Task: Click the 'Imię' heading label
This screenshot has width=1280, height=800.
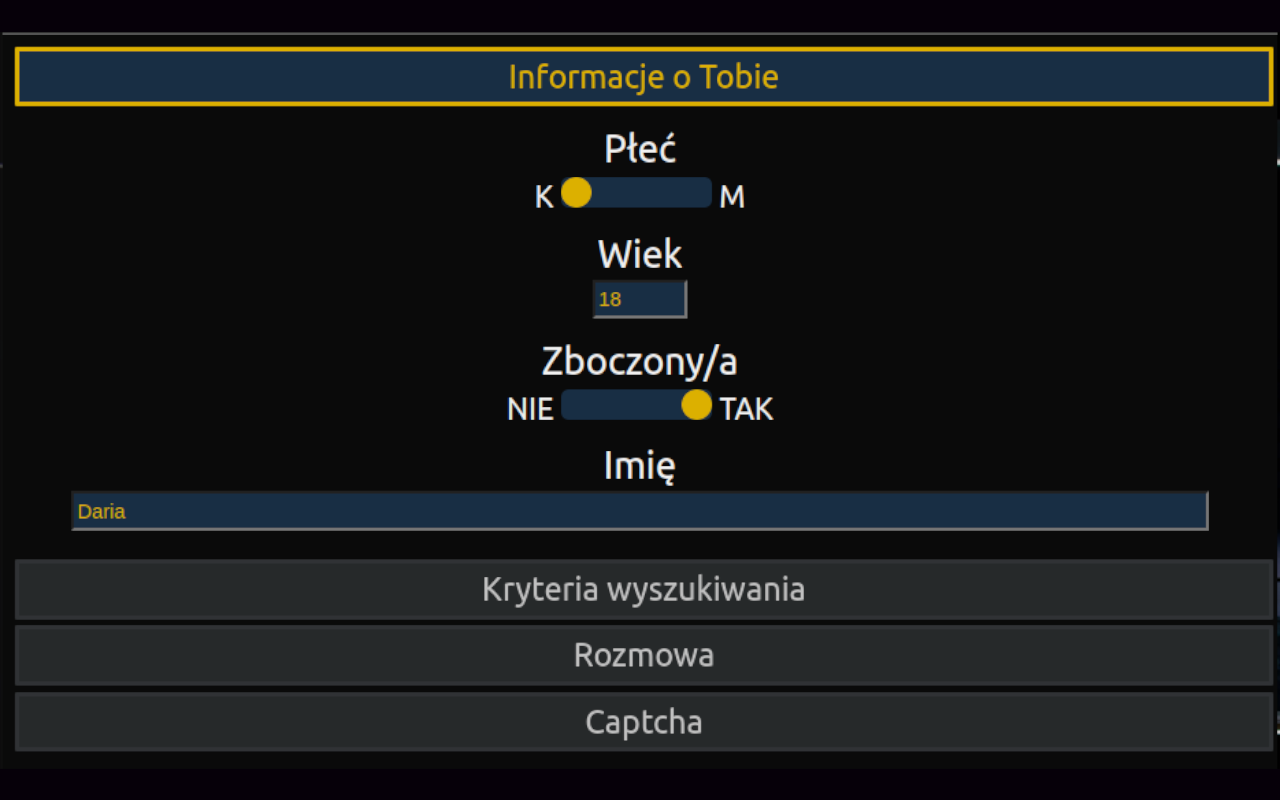Action: tap(640, 466)
